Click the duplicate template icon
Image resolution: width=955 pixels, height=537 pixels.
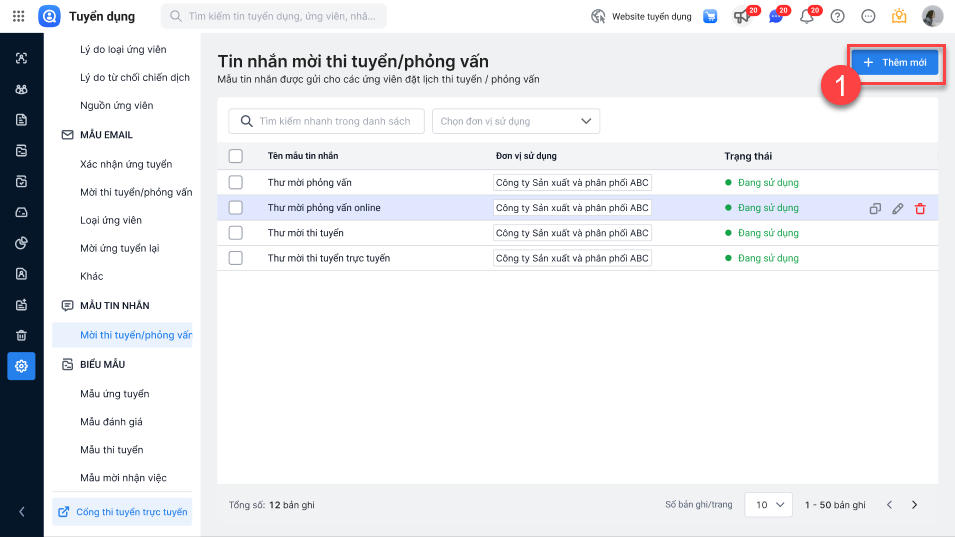[x=875, y=208]
